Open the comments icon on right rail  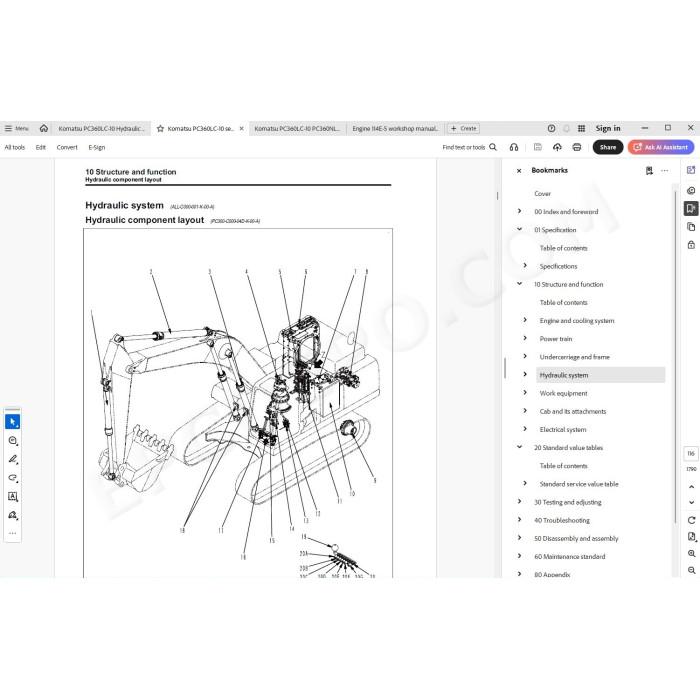(x=691, y=191)
